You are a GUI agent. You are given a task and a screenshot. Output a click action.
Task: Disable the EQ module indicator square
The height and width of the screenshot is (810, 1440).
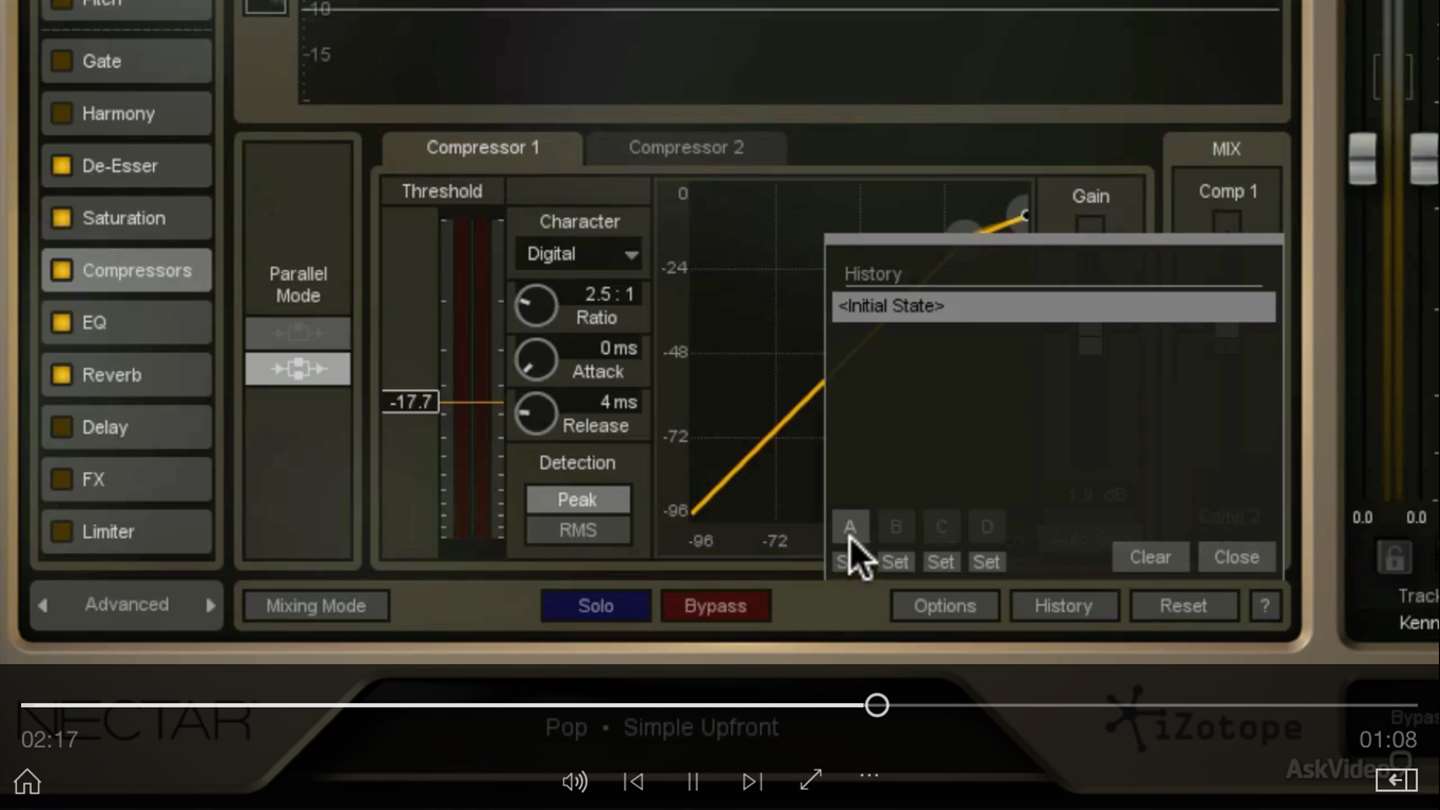click(62, 322)
